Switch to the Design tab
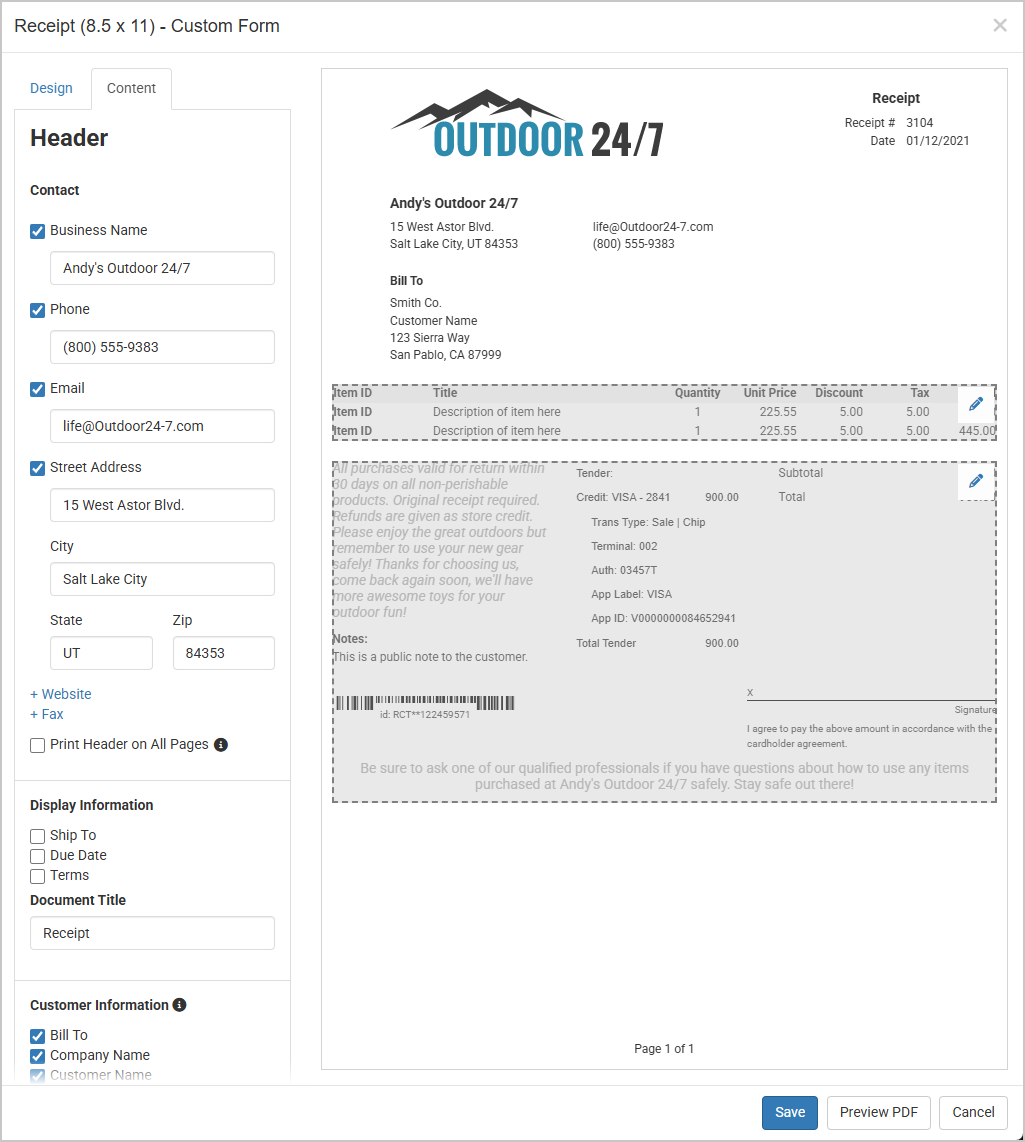This screenshot has width=1025, height=1142. tap(51, 88)
